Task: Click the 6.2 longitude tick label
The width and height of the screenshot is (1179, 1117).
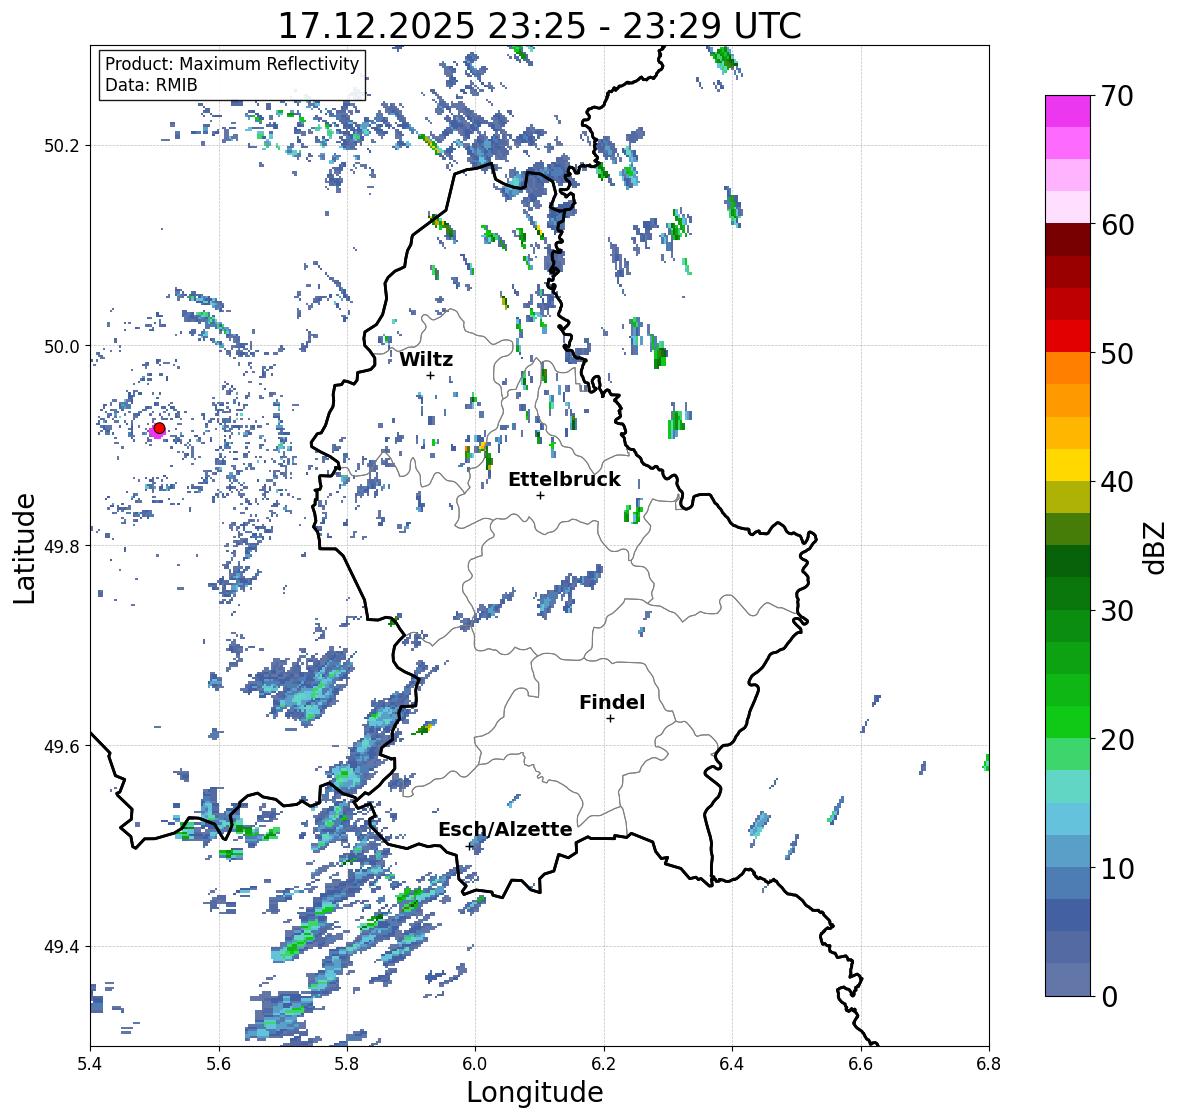Action: (x=604, y=1064)
